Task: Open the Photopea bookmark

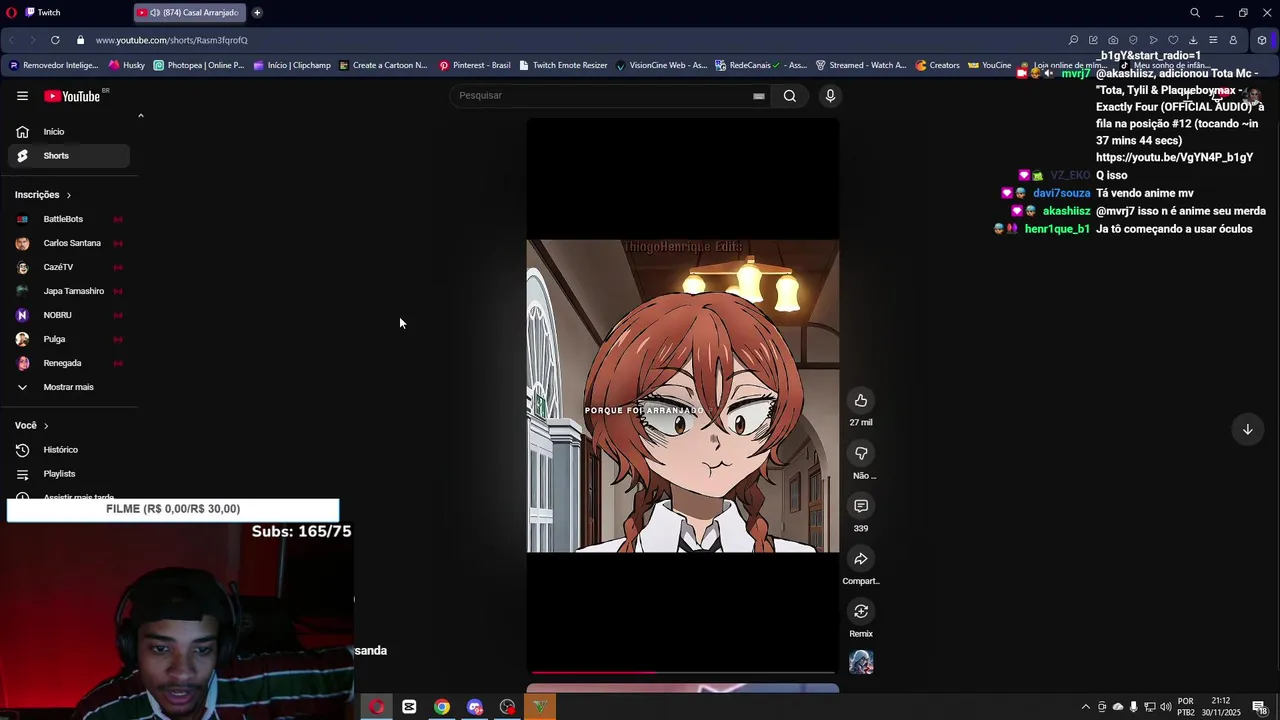Action: click(x=198, y=65)
